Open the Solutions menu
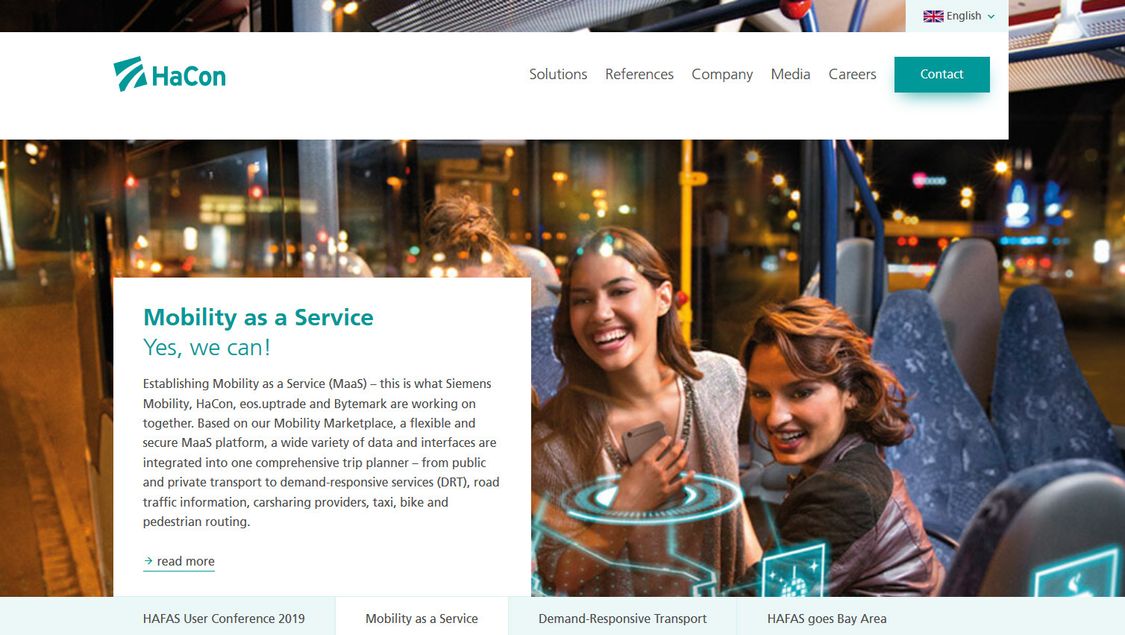Viewport: 1125px width, 635px height. (x=557, y=74)
